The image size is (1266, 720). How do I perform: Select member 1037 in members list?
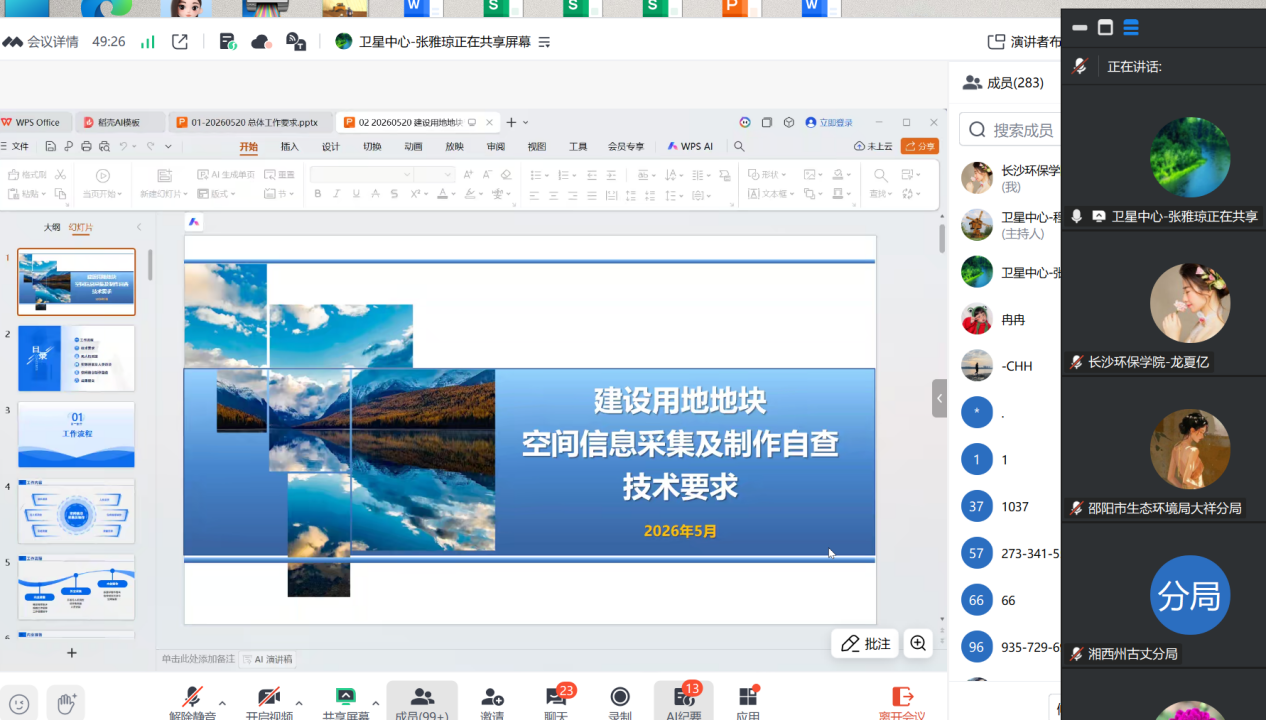(x=1010, y=507)
